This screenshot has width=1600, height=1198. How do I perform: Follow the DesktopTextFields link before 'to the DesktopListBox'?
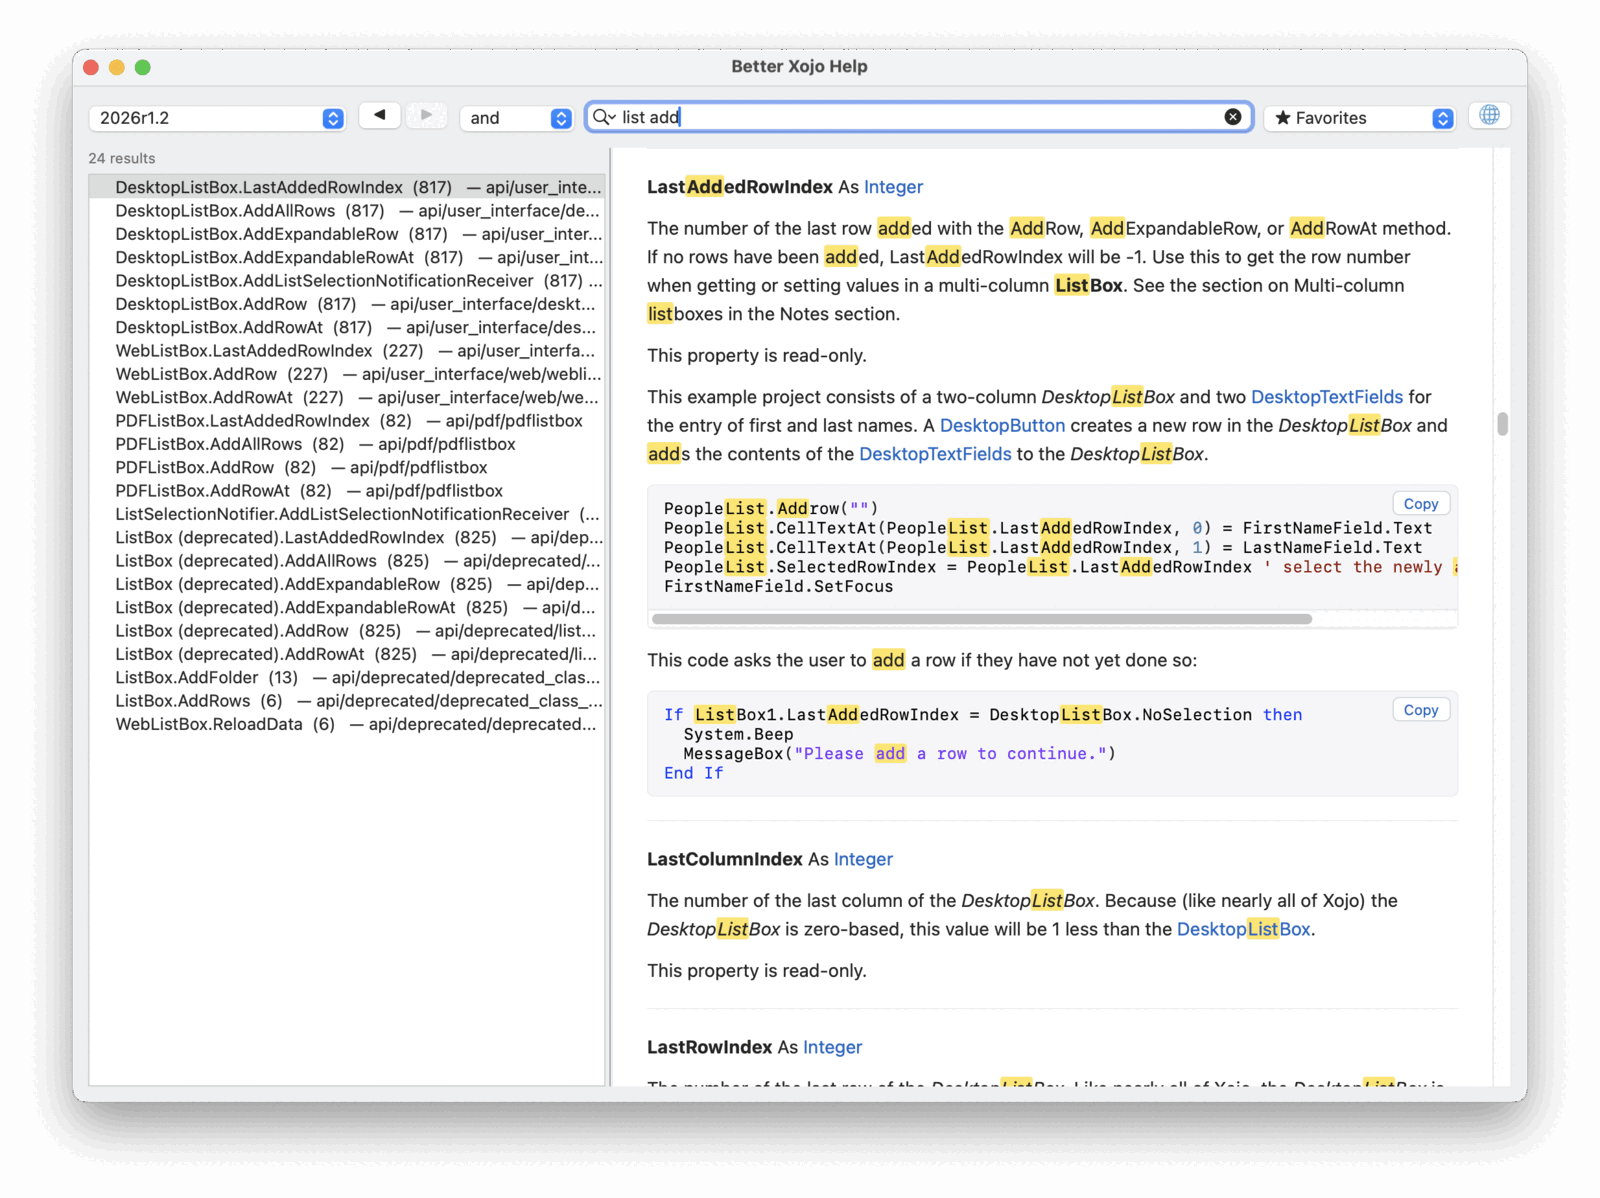point(935,454)
